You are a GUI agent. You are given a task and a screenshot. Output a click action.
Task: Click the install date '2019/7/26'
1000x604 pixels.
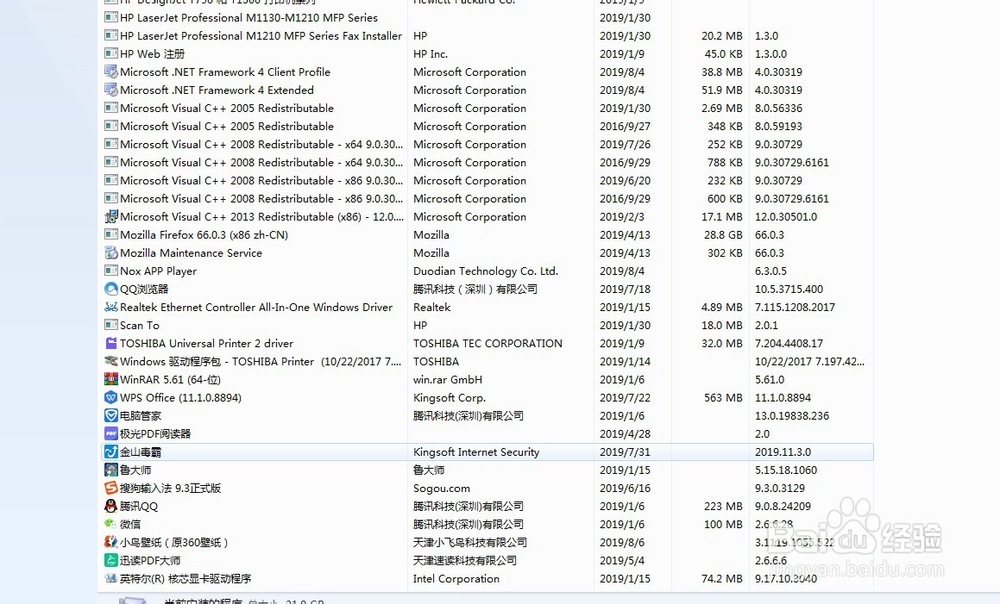coord(625,144)
